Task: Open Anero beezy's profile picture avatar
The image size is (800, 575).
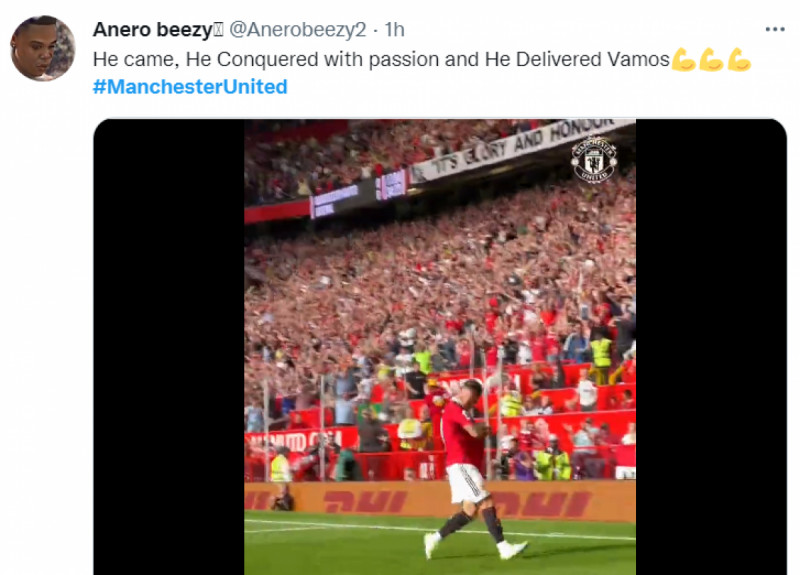Action: pyautogui.click(x=43, y=48)
